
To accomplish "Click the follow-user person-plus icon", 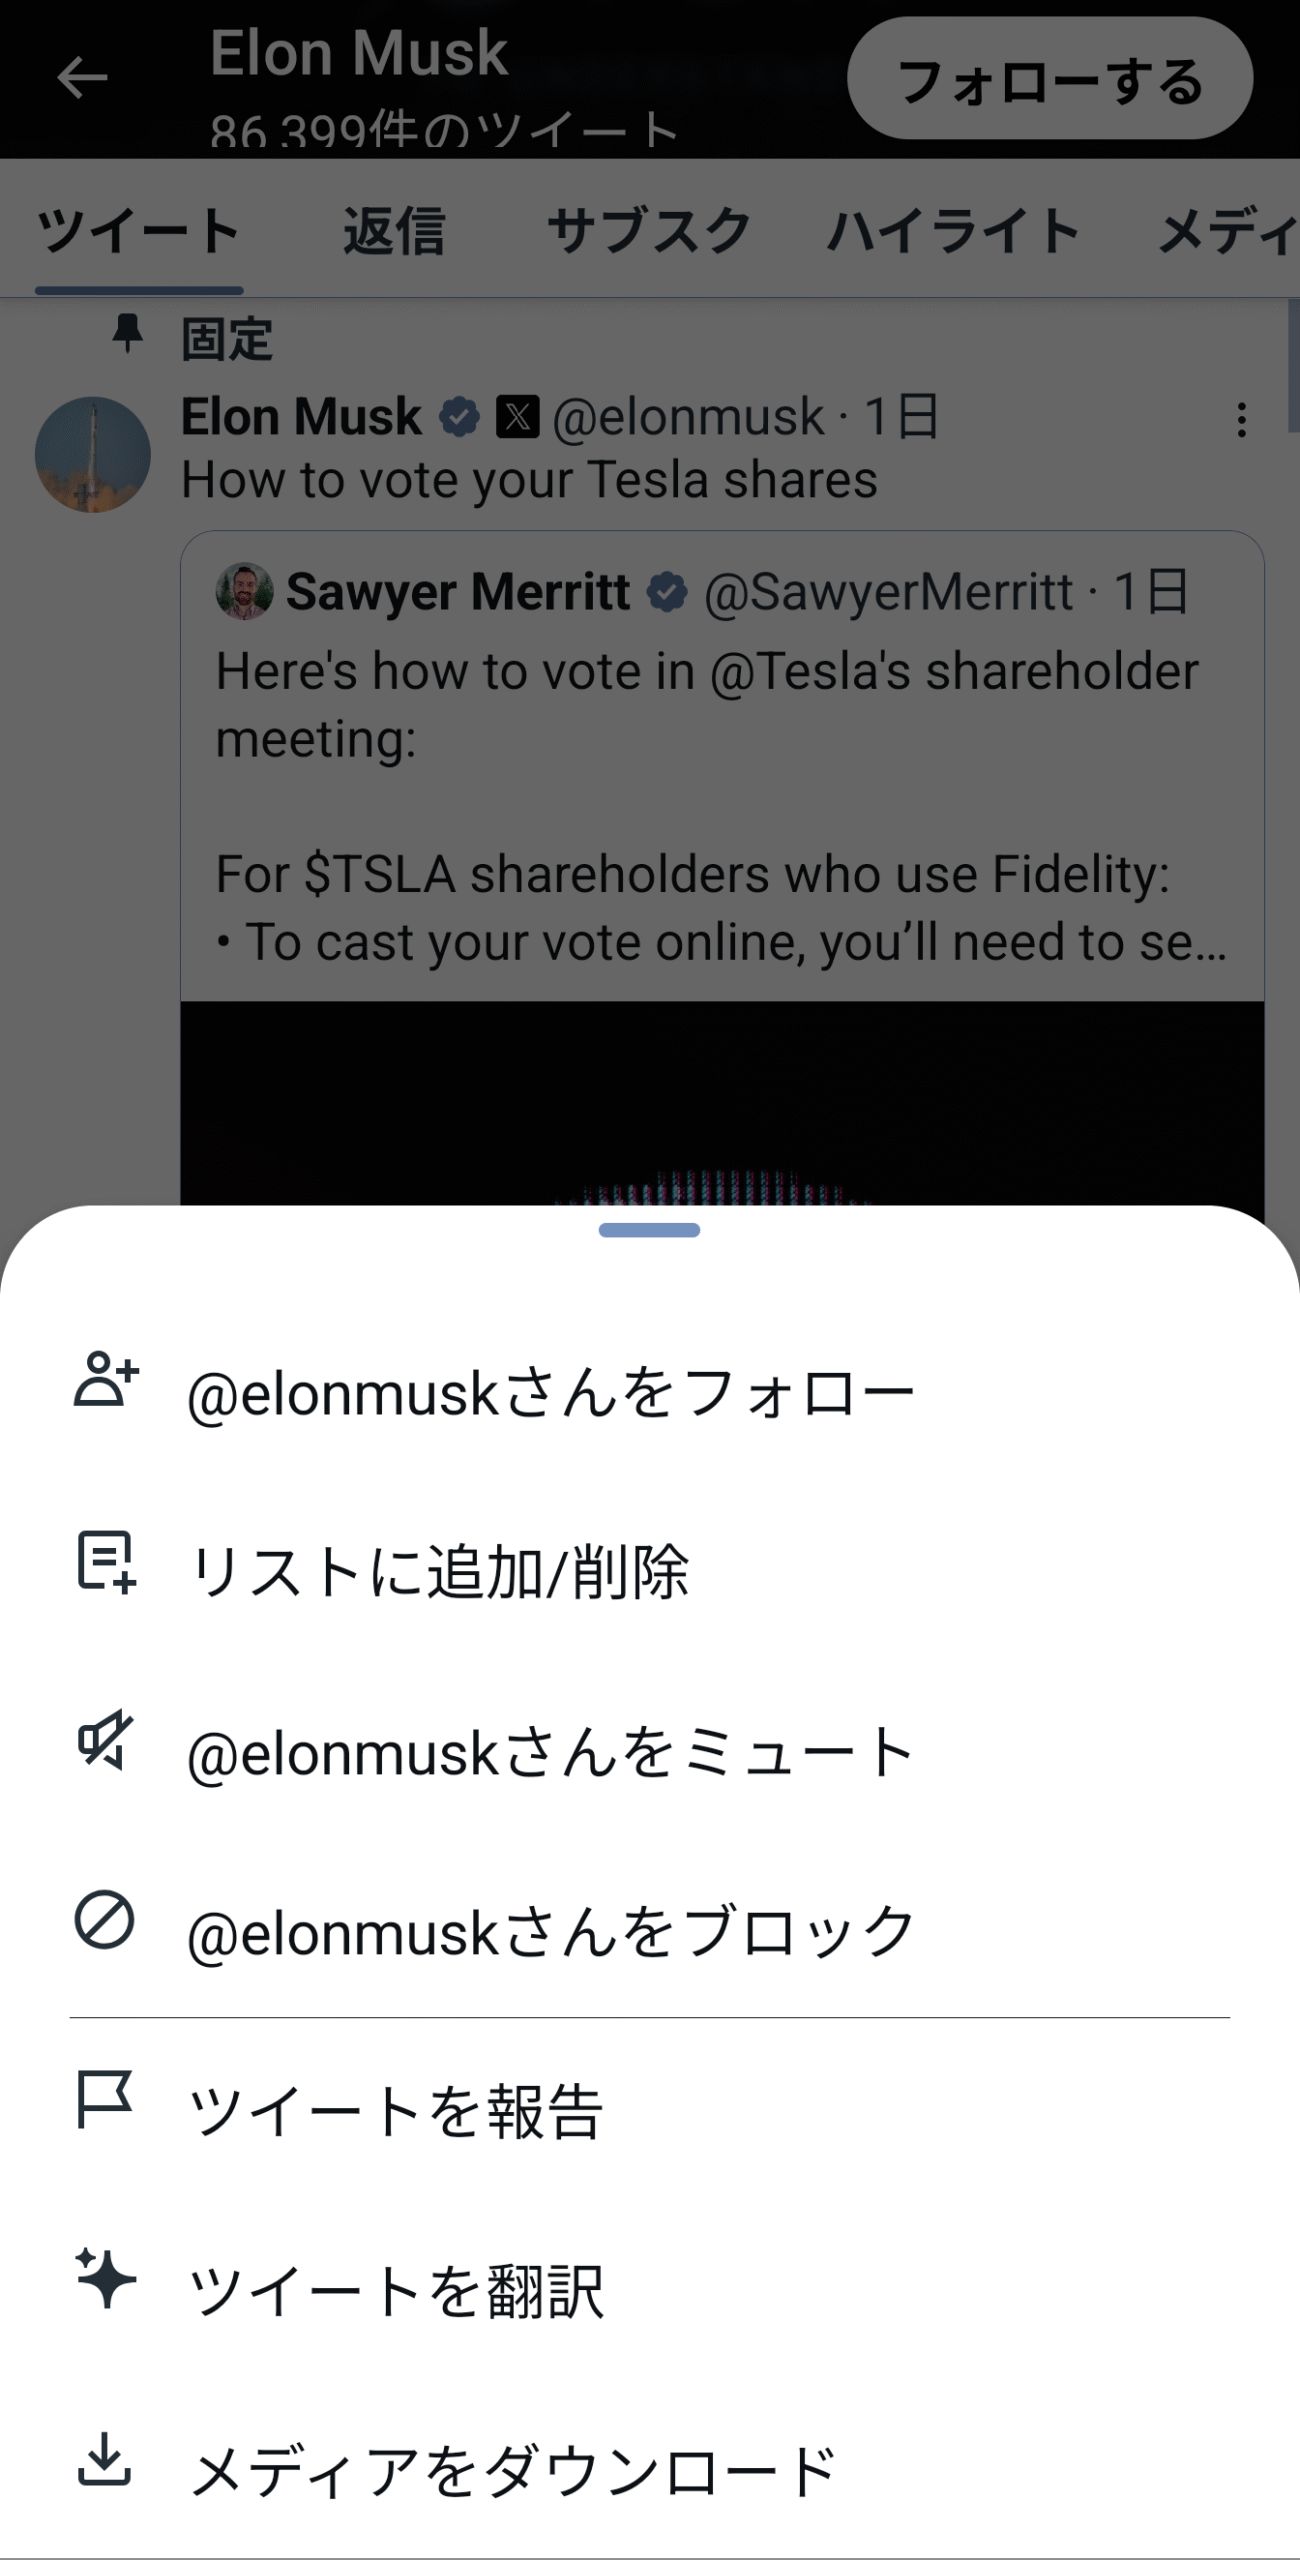I will tap(106, 1381).
